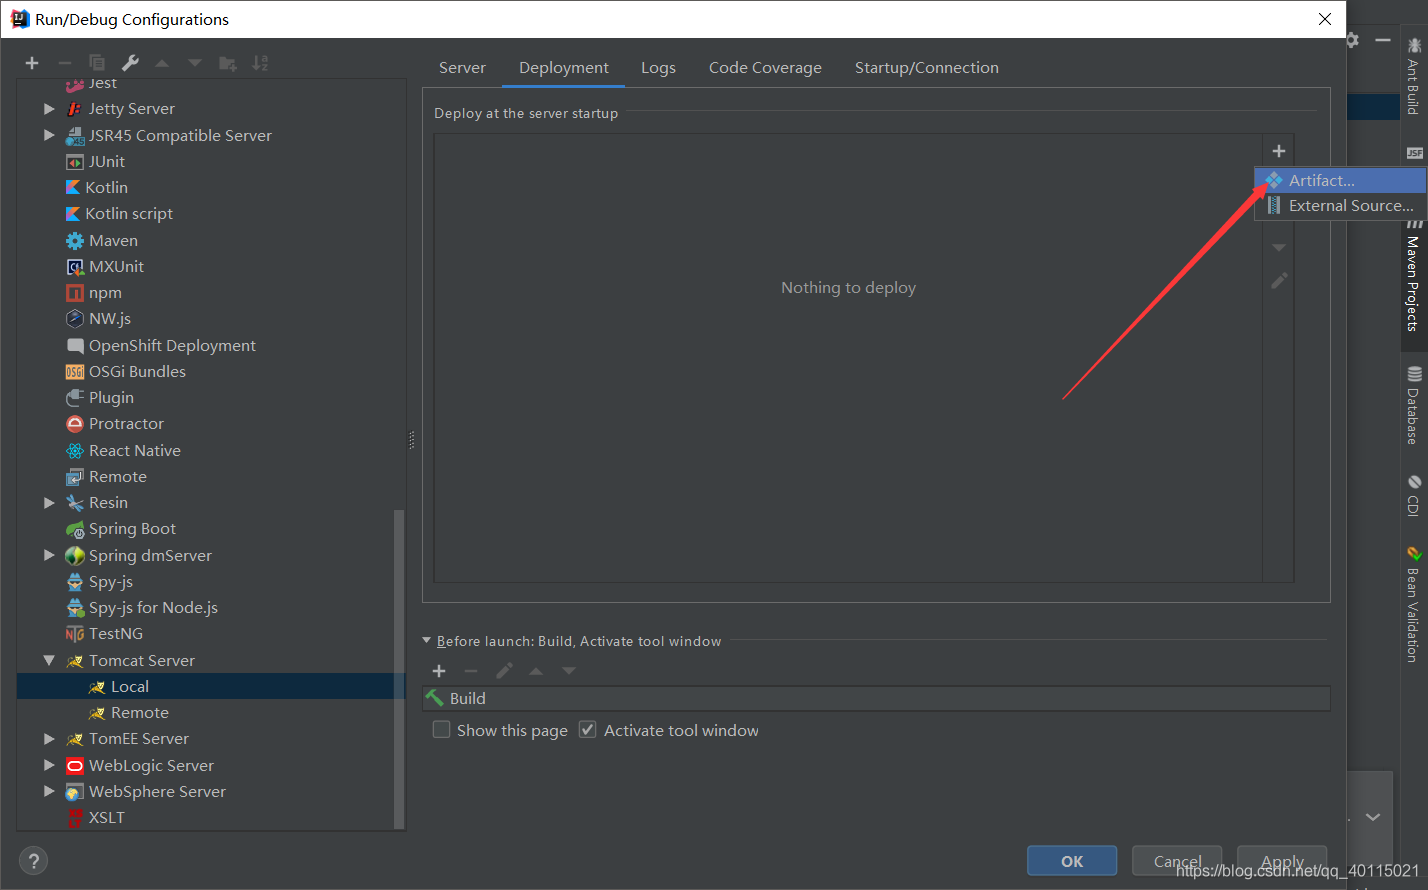Uncheck the Activate tool window checkbox
The image size is (1428, 890).
tap(588, 730)
